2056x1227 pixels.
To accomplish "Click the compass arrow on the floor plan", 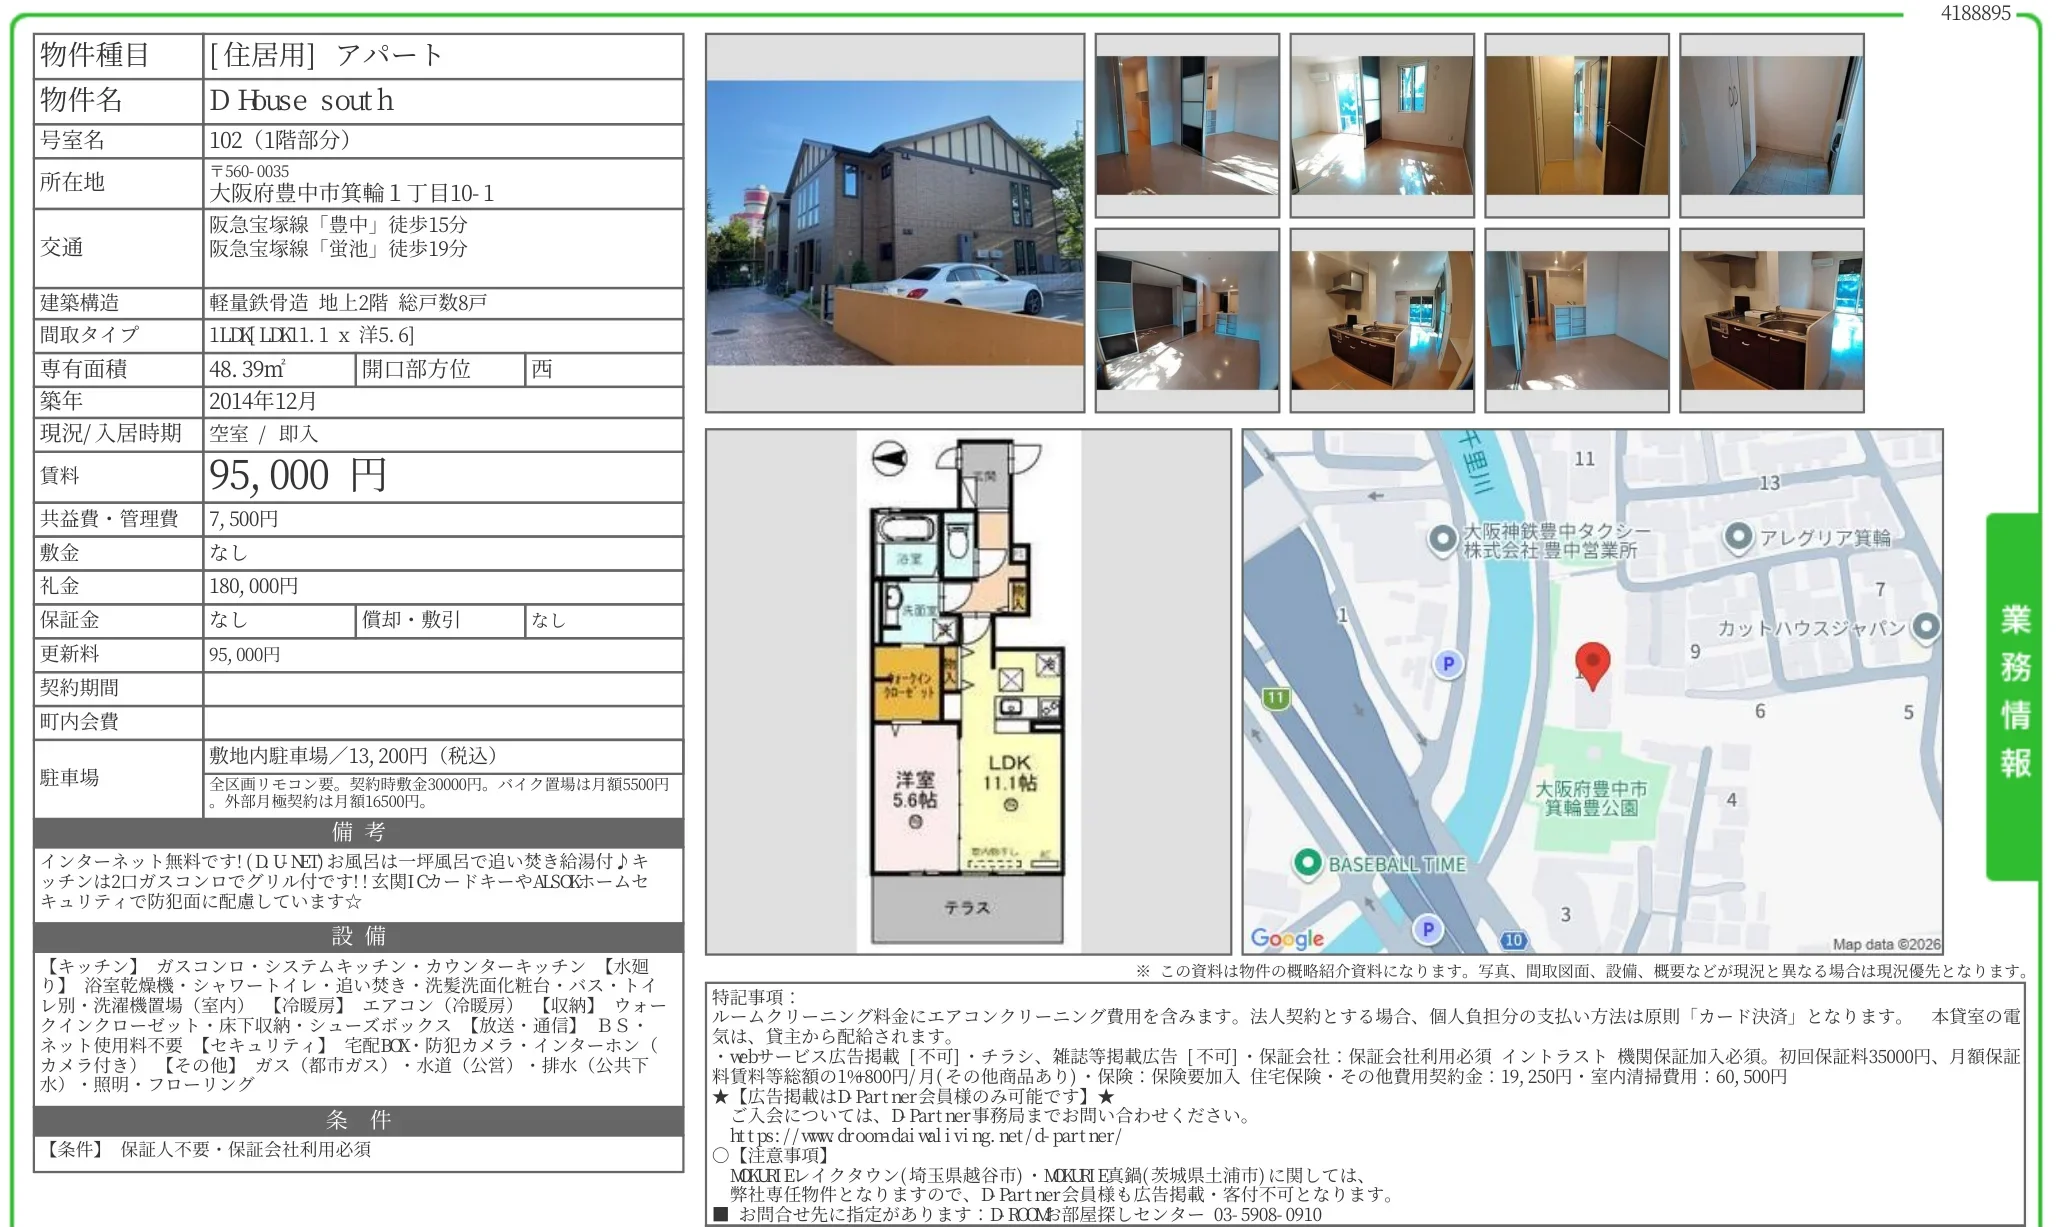I will tap(889, 460).
